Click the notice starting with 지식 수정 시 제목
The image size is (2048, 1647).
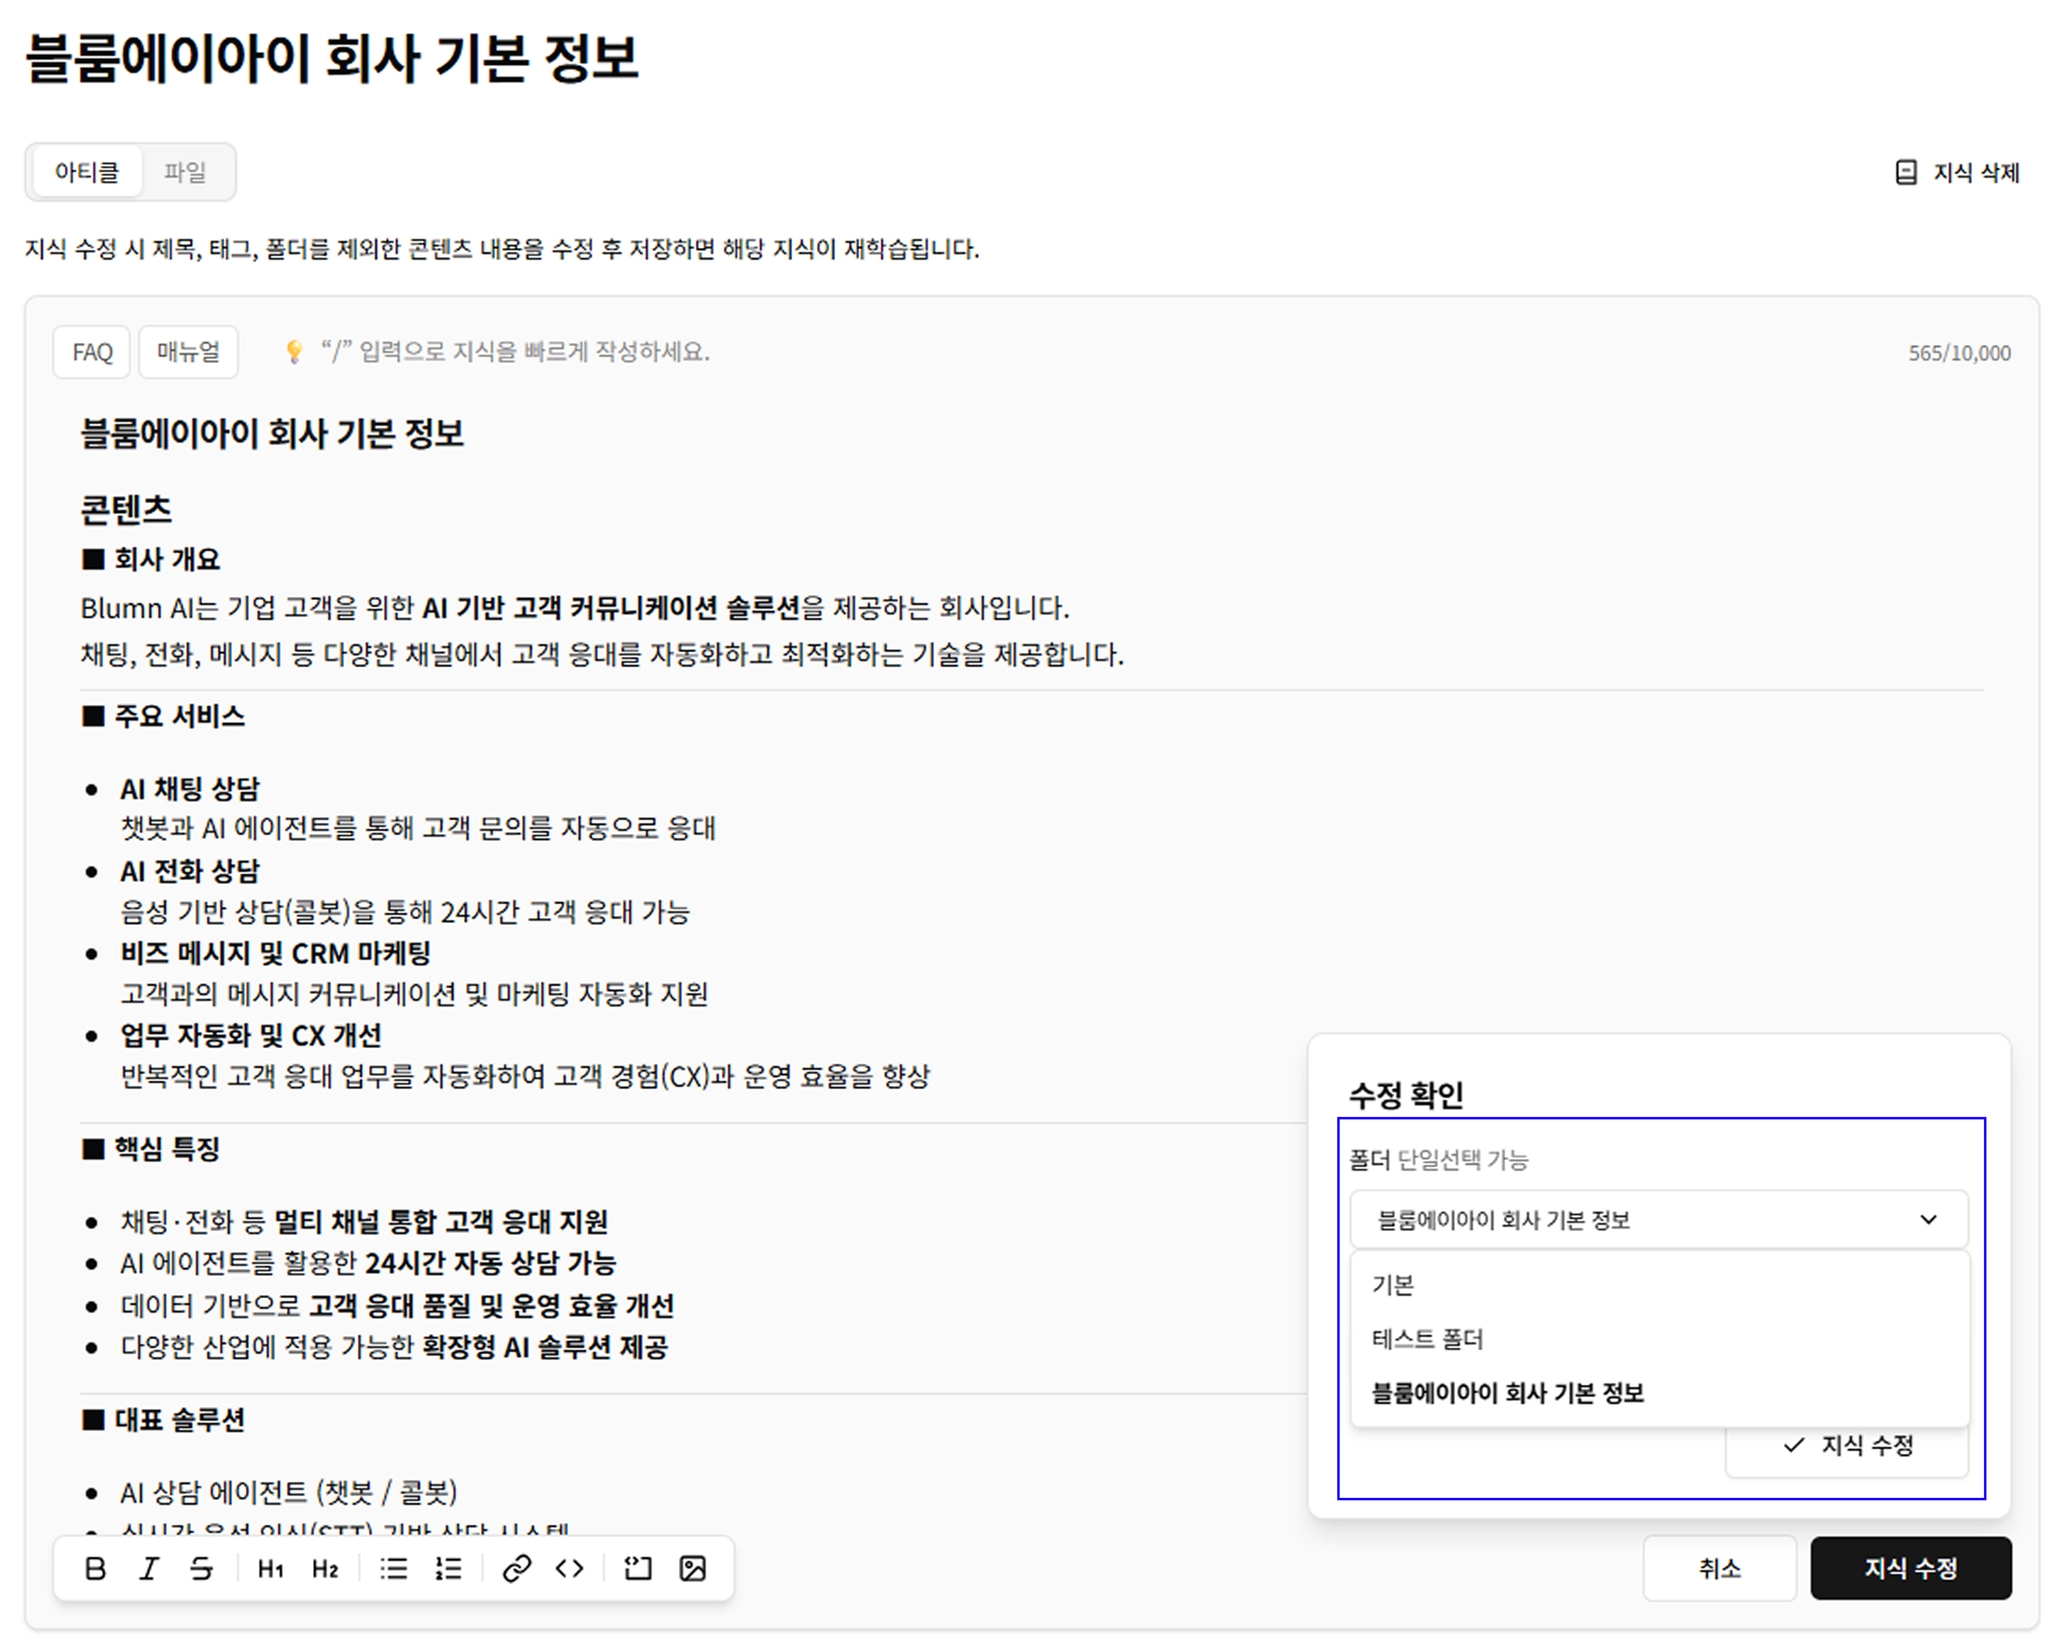tap(502, 249)
